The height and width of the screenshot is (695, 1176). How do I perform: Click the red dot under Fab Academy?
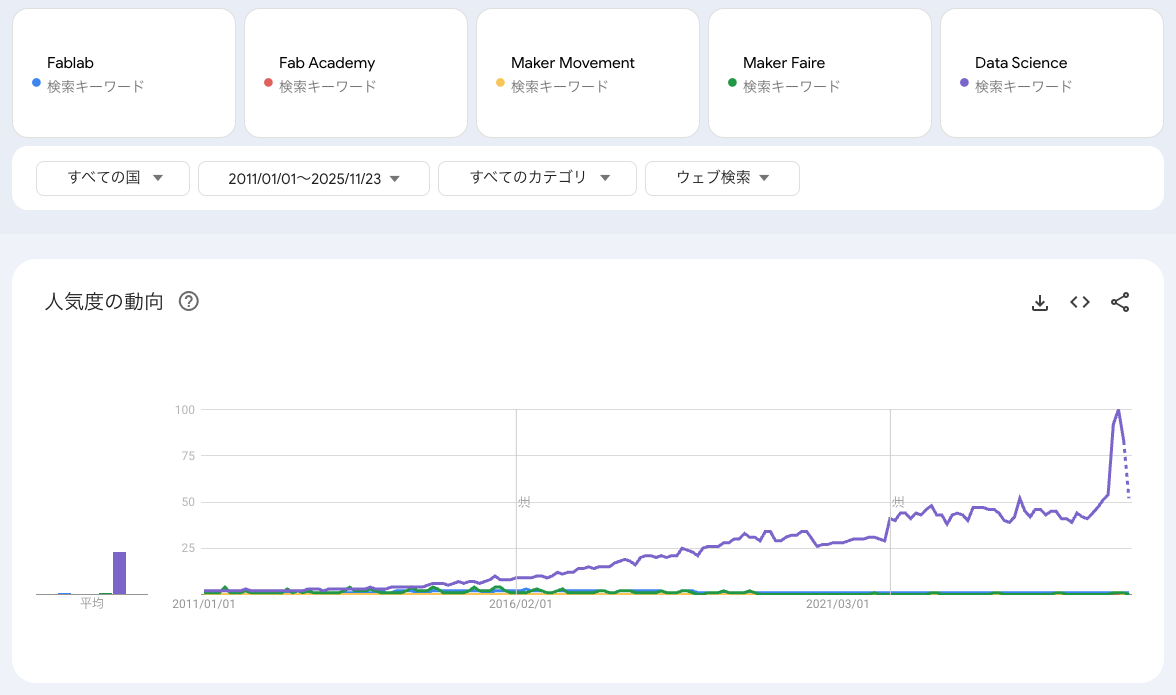coord(268,83)
